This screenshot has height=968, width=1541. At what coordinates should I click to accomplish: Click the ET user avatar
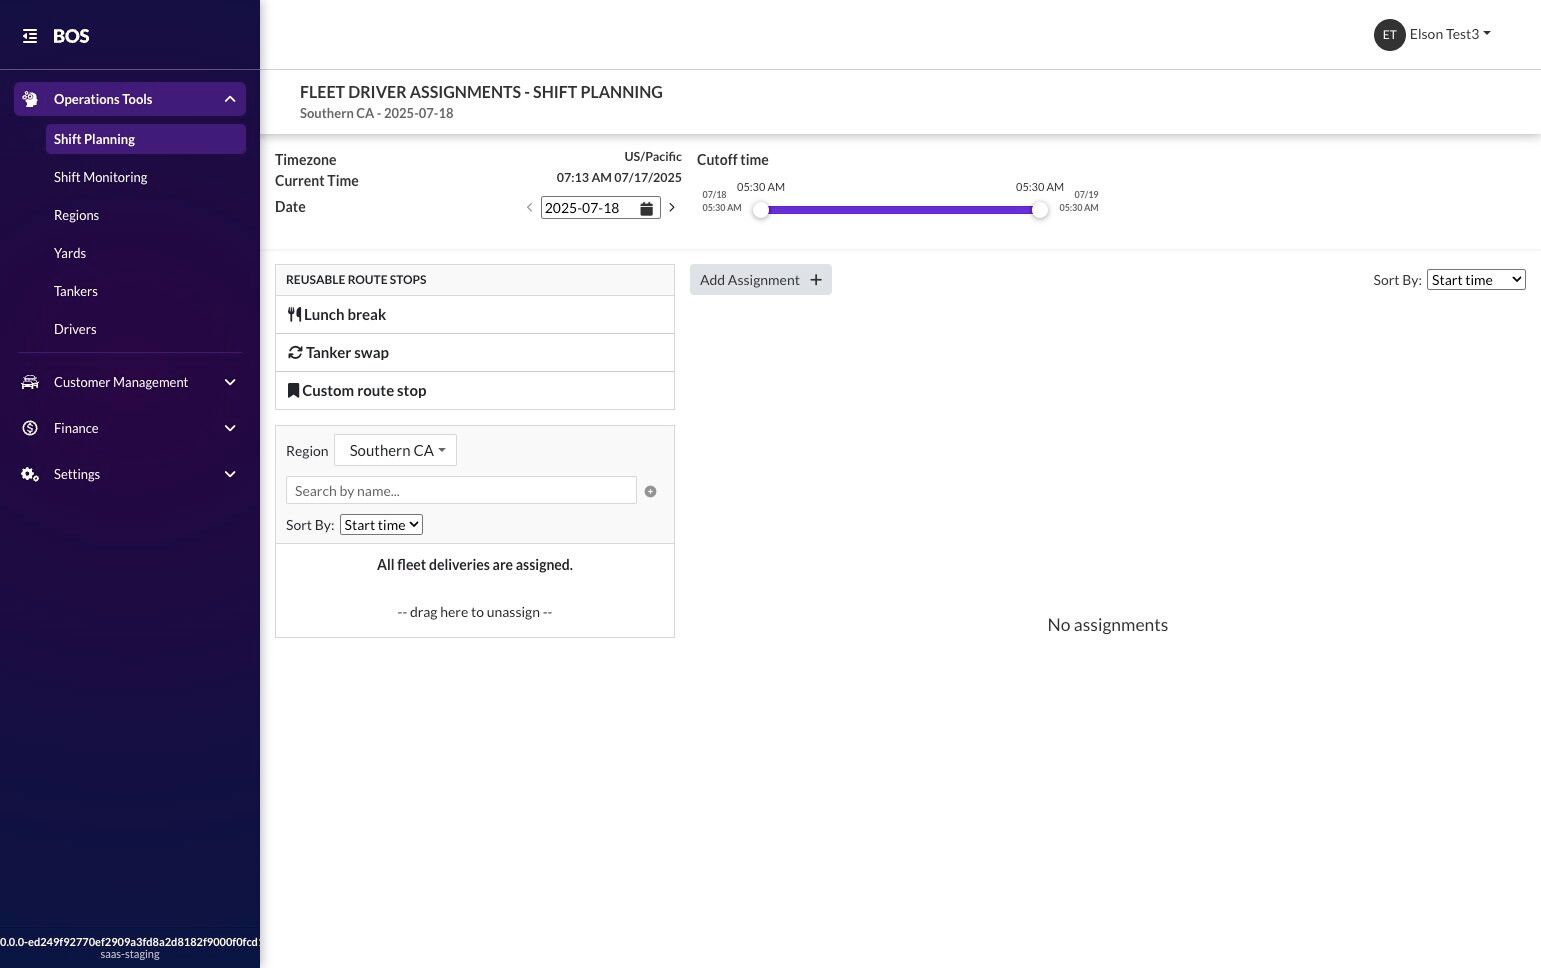(1389, 35)
